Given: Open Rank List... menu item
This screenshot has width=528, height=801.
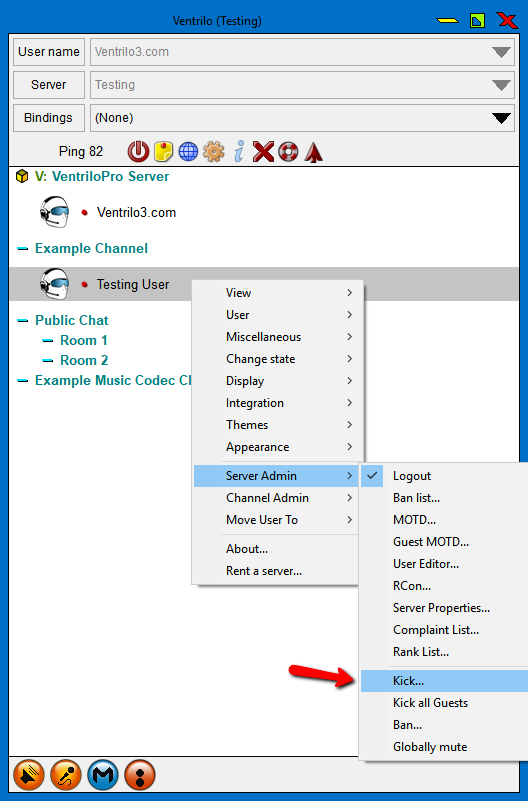Looking at the screenshot, I should point(444,651).
